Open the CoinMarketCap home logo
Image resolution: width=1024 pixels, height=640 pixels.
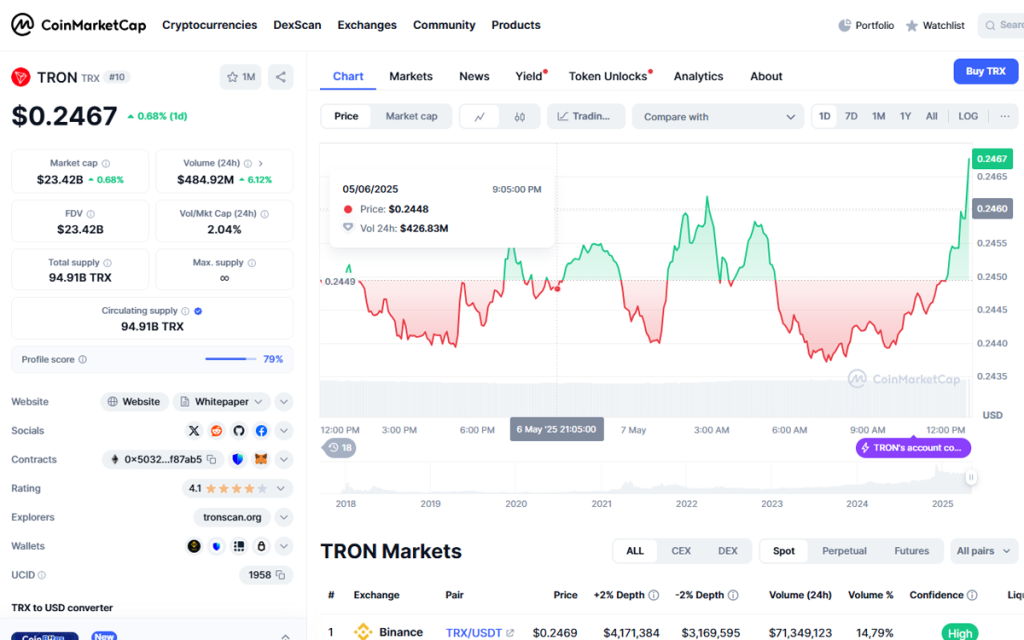coord(78,25)
